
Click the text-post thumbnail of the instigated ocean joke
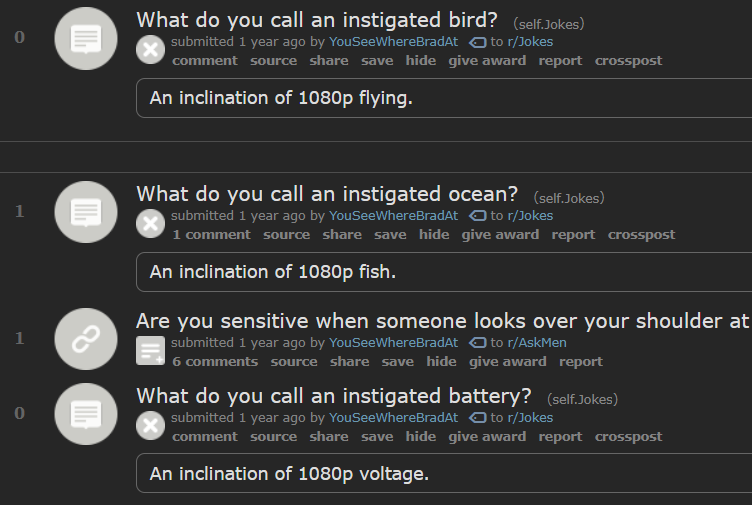[x=86, y=212]
